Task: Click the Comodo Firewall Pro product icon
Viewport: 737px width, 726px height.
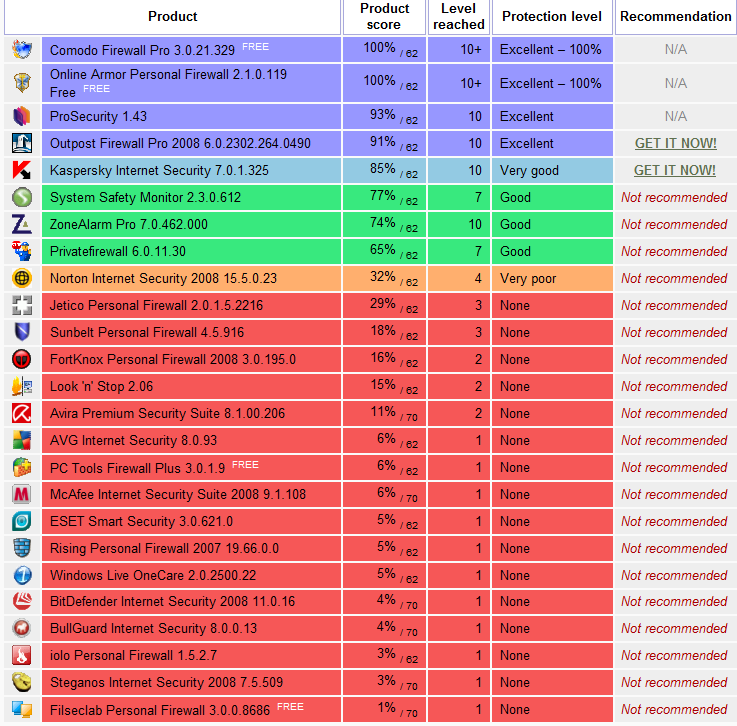Action: [x=22, y=49]
